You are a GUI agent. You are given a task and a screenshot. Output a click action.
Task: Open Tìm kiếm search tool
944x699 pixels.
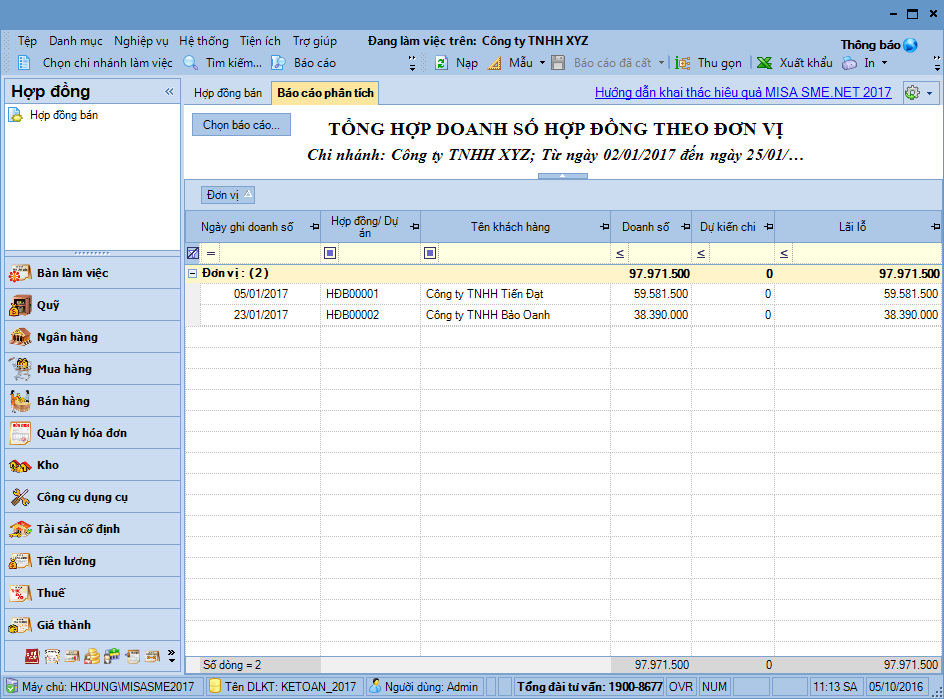191,63
